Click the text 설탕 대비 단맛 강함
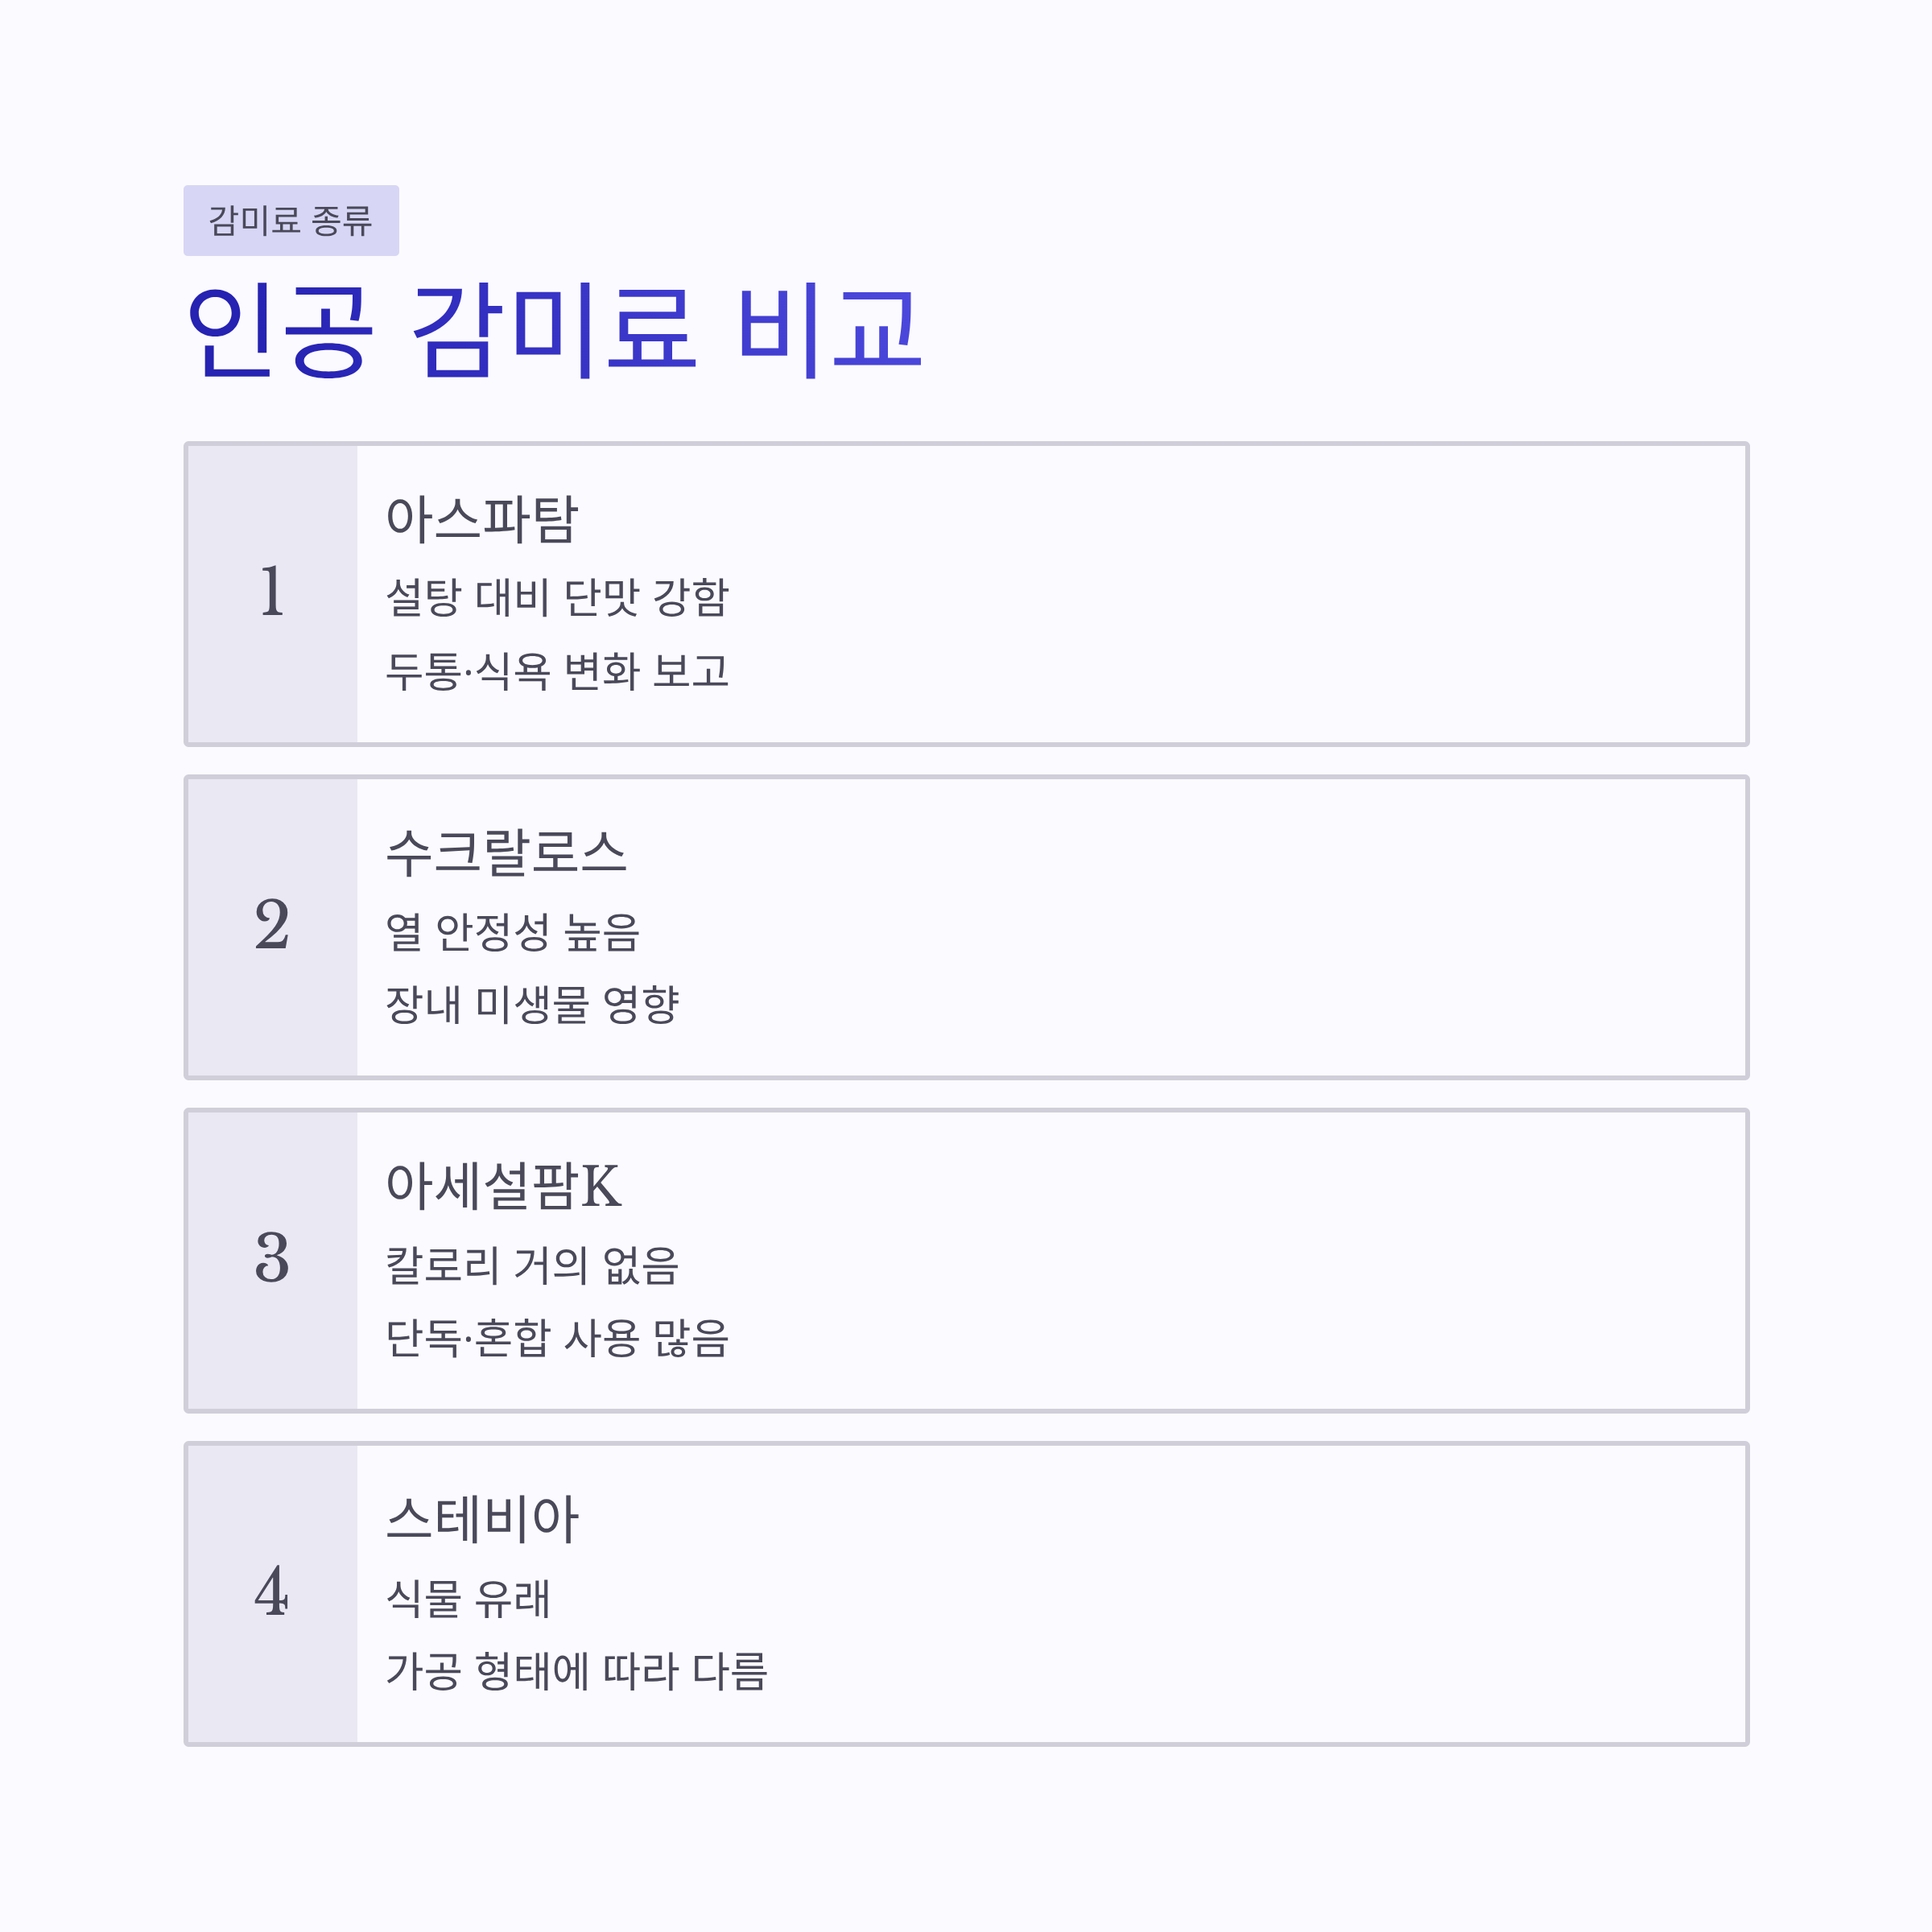Screen dimensions: 1932x1932 558,598
